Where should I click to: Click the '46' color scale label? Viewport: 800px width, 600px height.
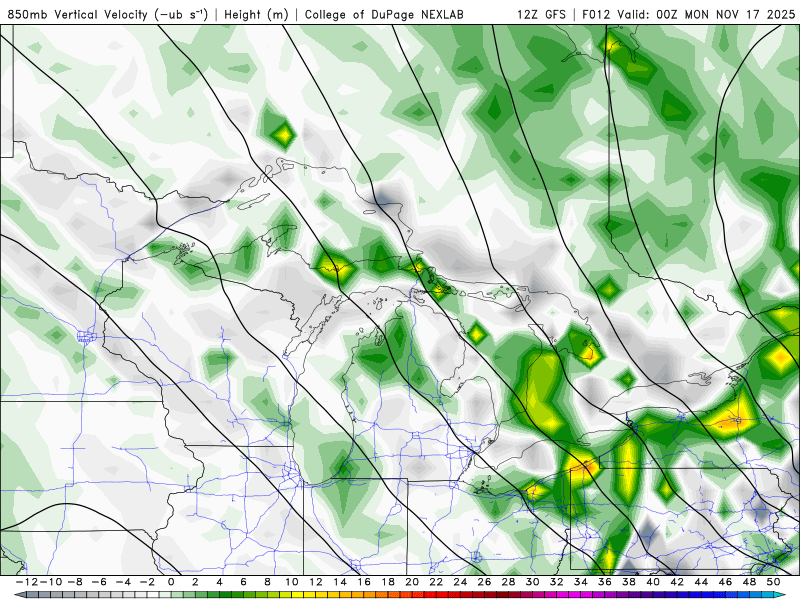point(725,582)
